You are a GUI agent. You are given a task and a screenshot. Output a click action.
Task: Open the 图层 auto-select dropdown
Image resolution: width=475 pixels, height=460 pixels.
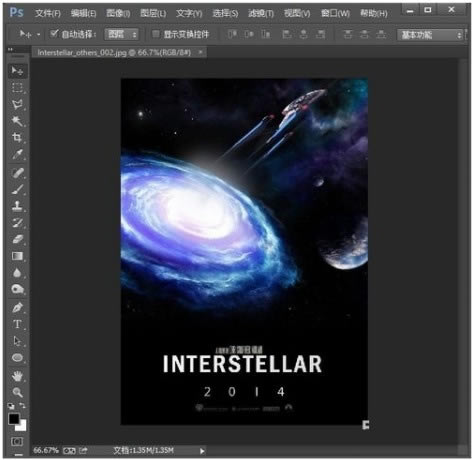tap(122, 34)
